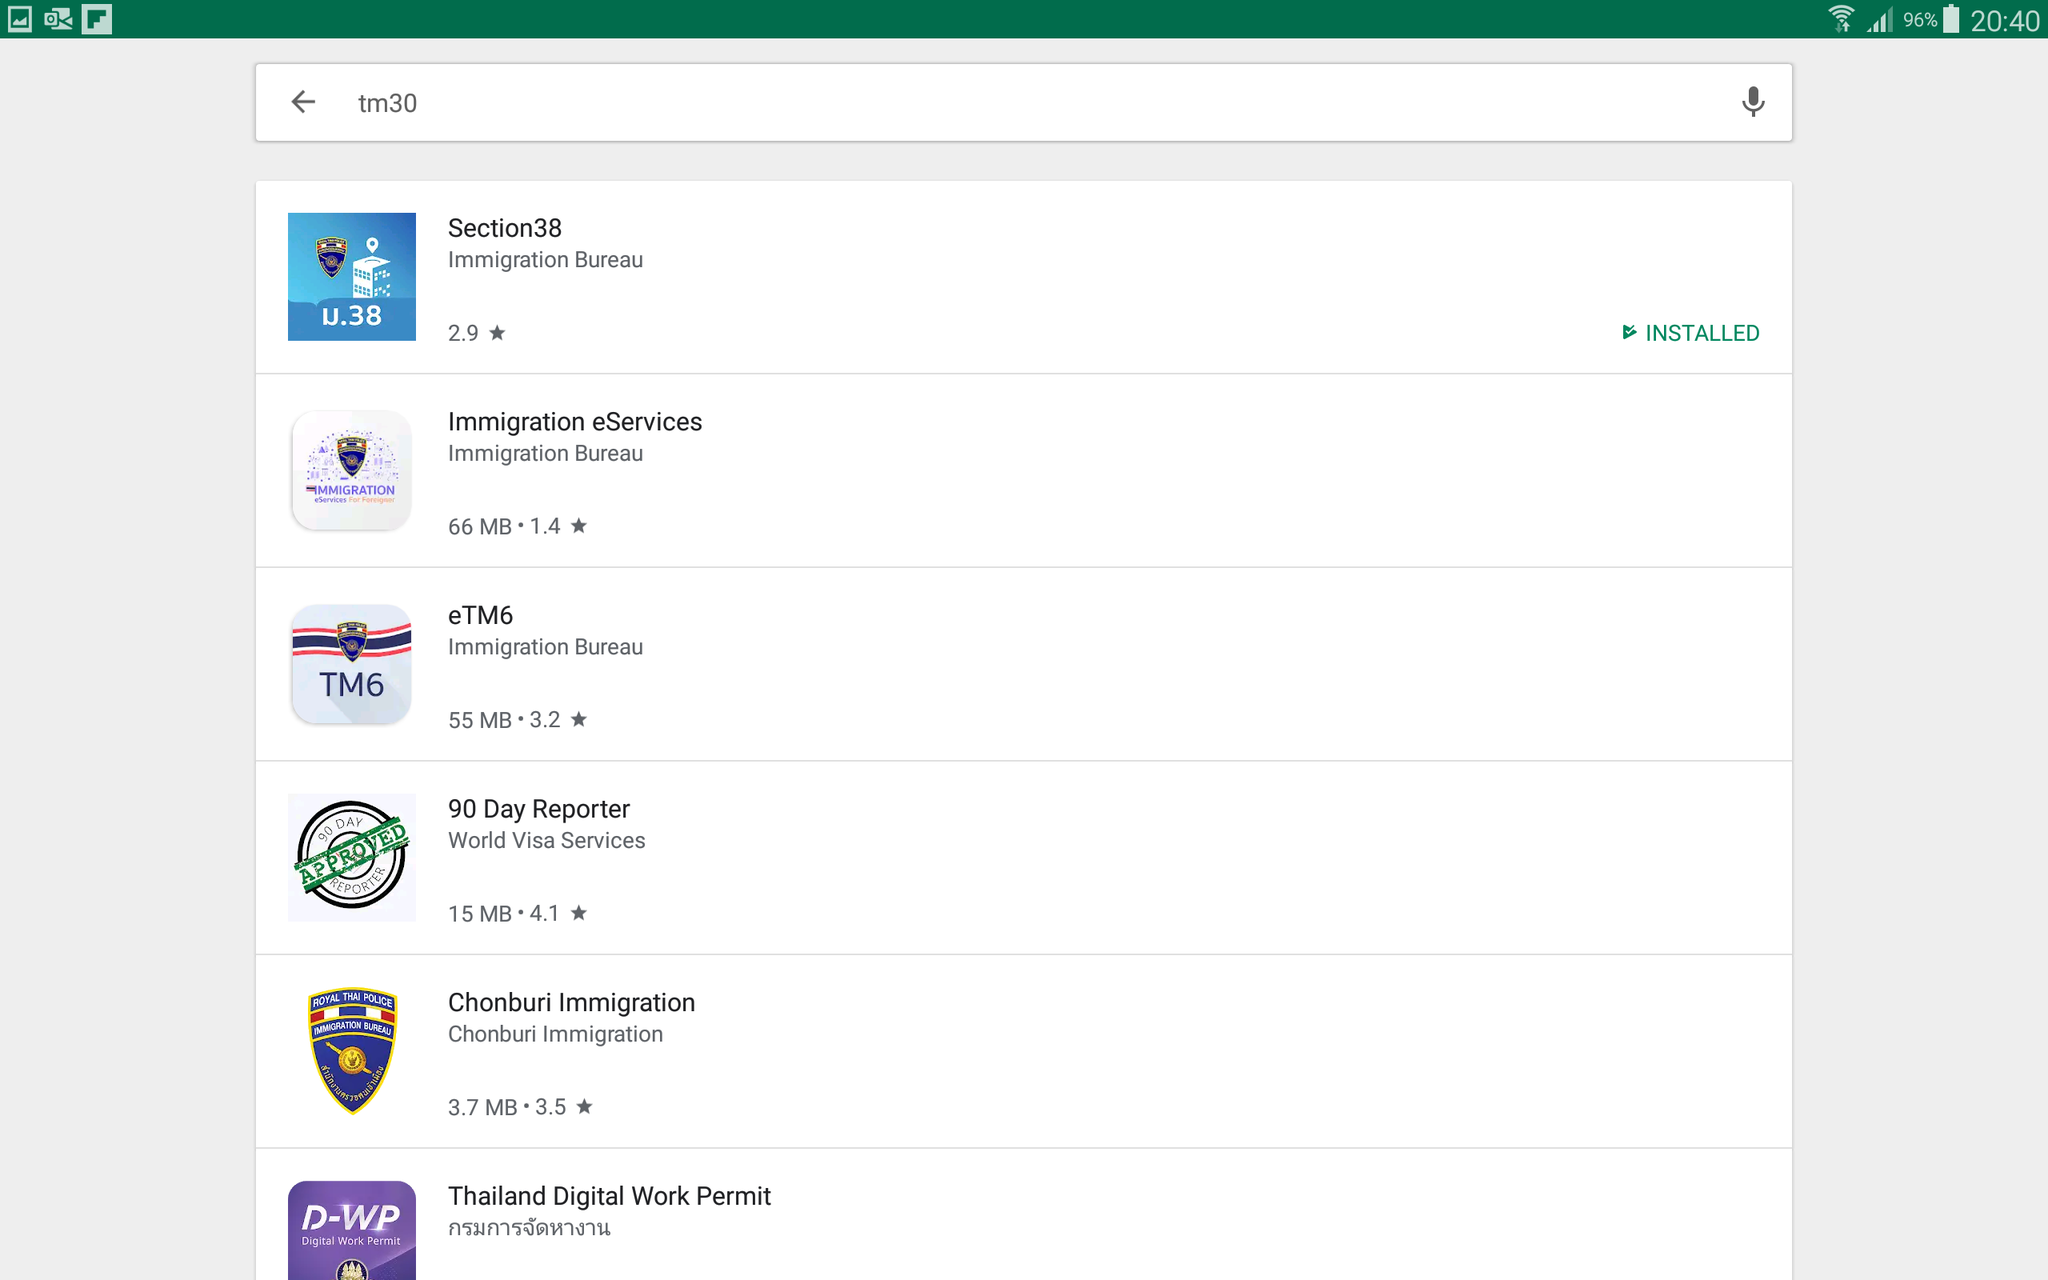Viewport: 2048px width, 1280px height.
Task: Tap Section38 2.9 star rating
Action: click(477, 333)
